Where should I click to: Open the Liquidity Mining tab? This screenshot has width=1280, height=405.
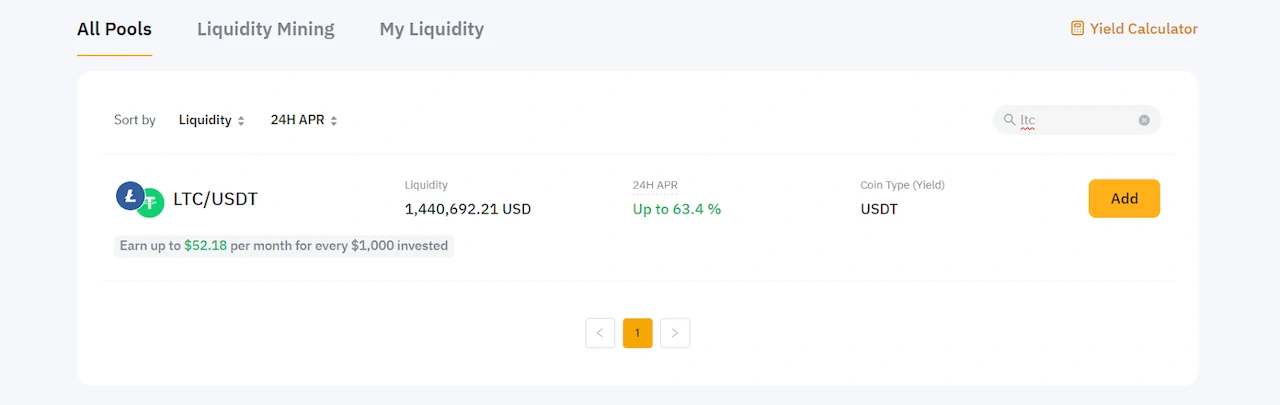(265, 29)
